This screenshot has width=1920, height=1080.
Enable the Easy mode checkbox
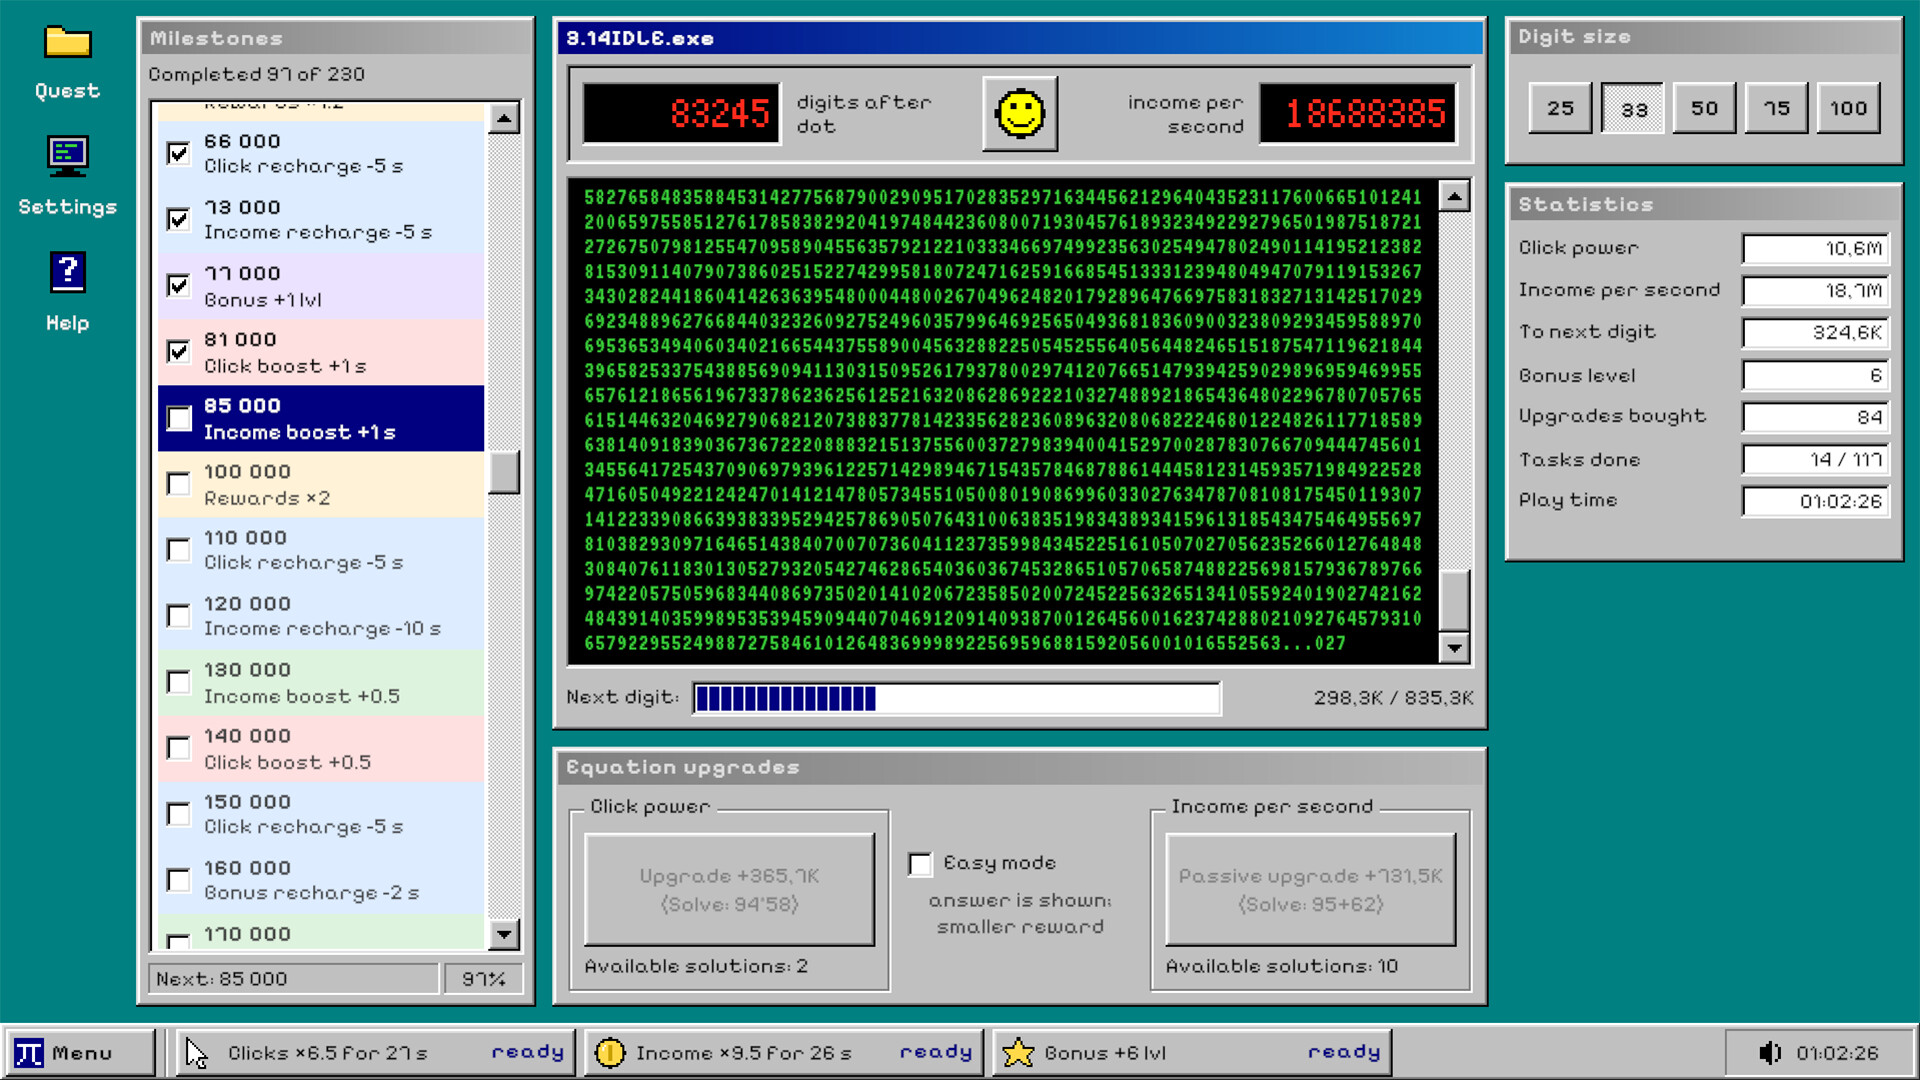click(920, 864)
